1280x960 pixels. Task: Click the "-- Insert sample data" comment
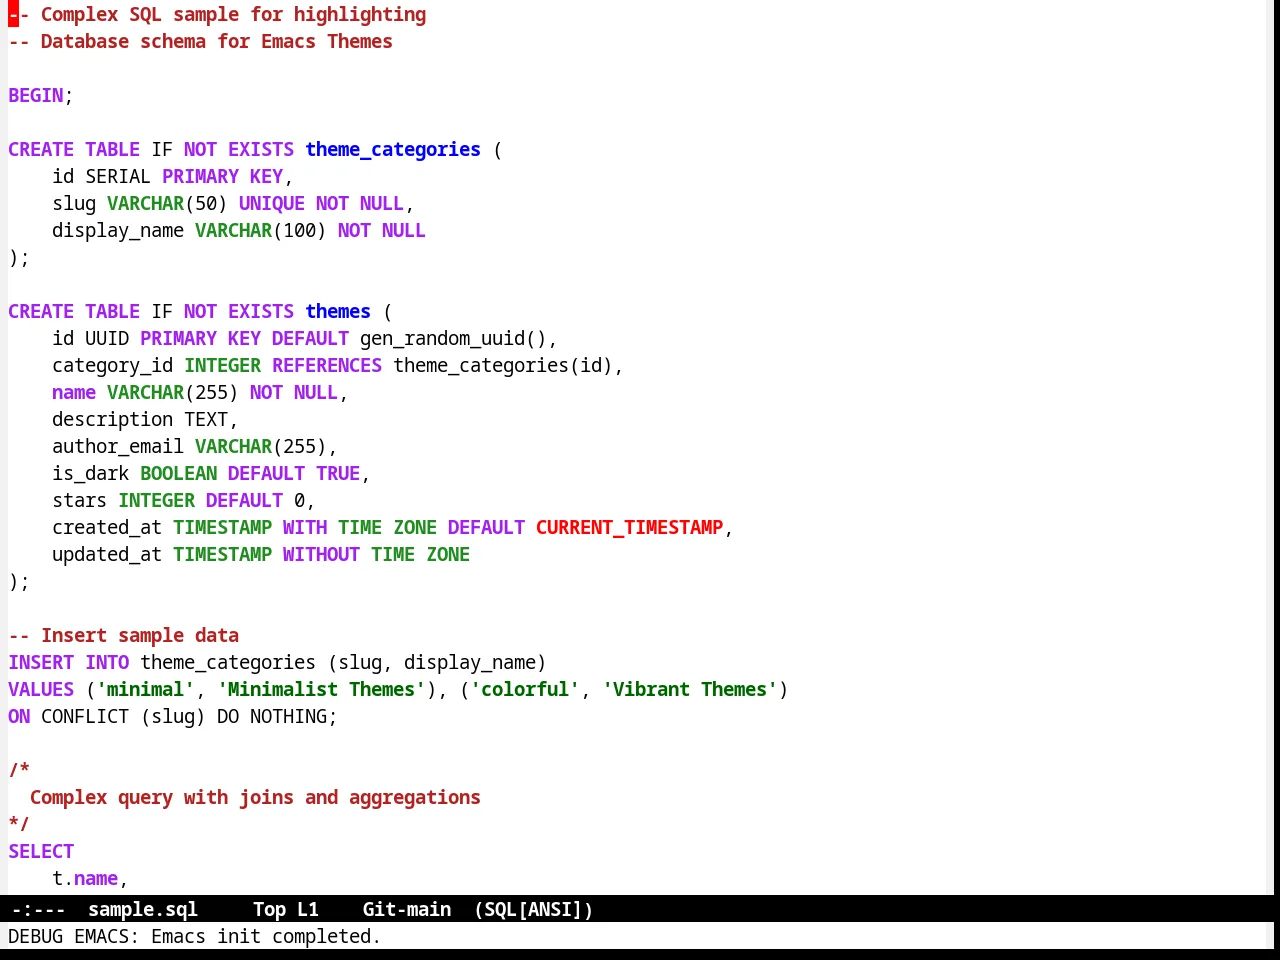pos(124,635)
